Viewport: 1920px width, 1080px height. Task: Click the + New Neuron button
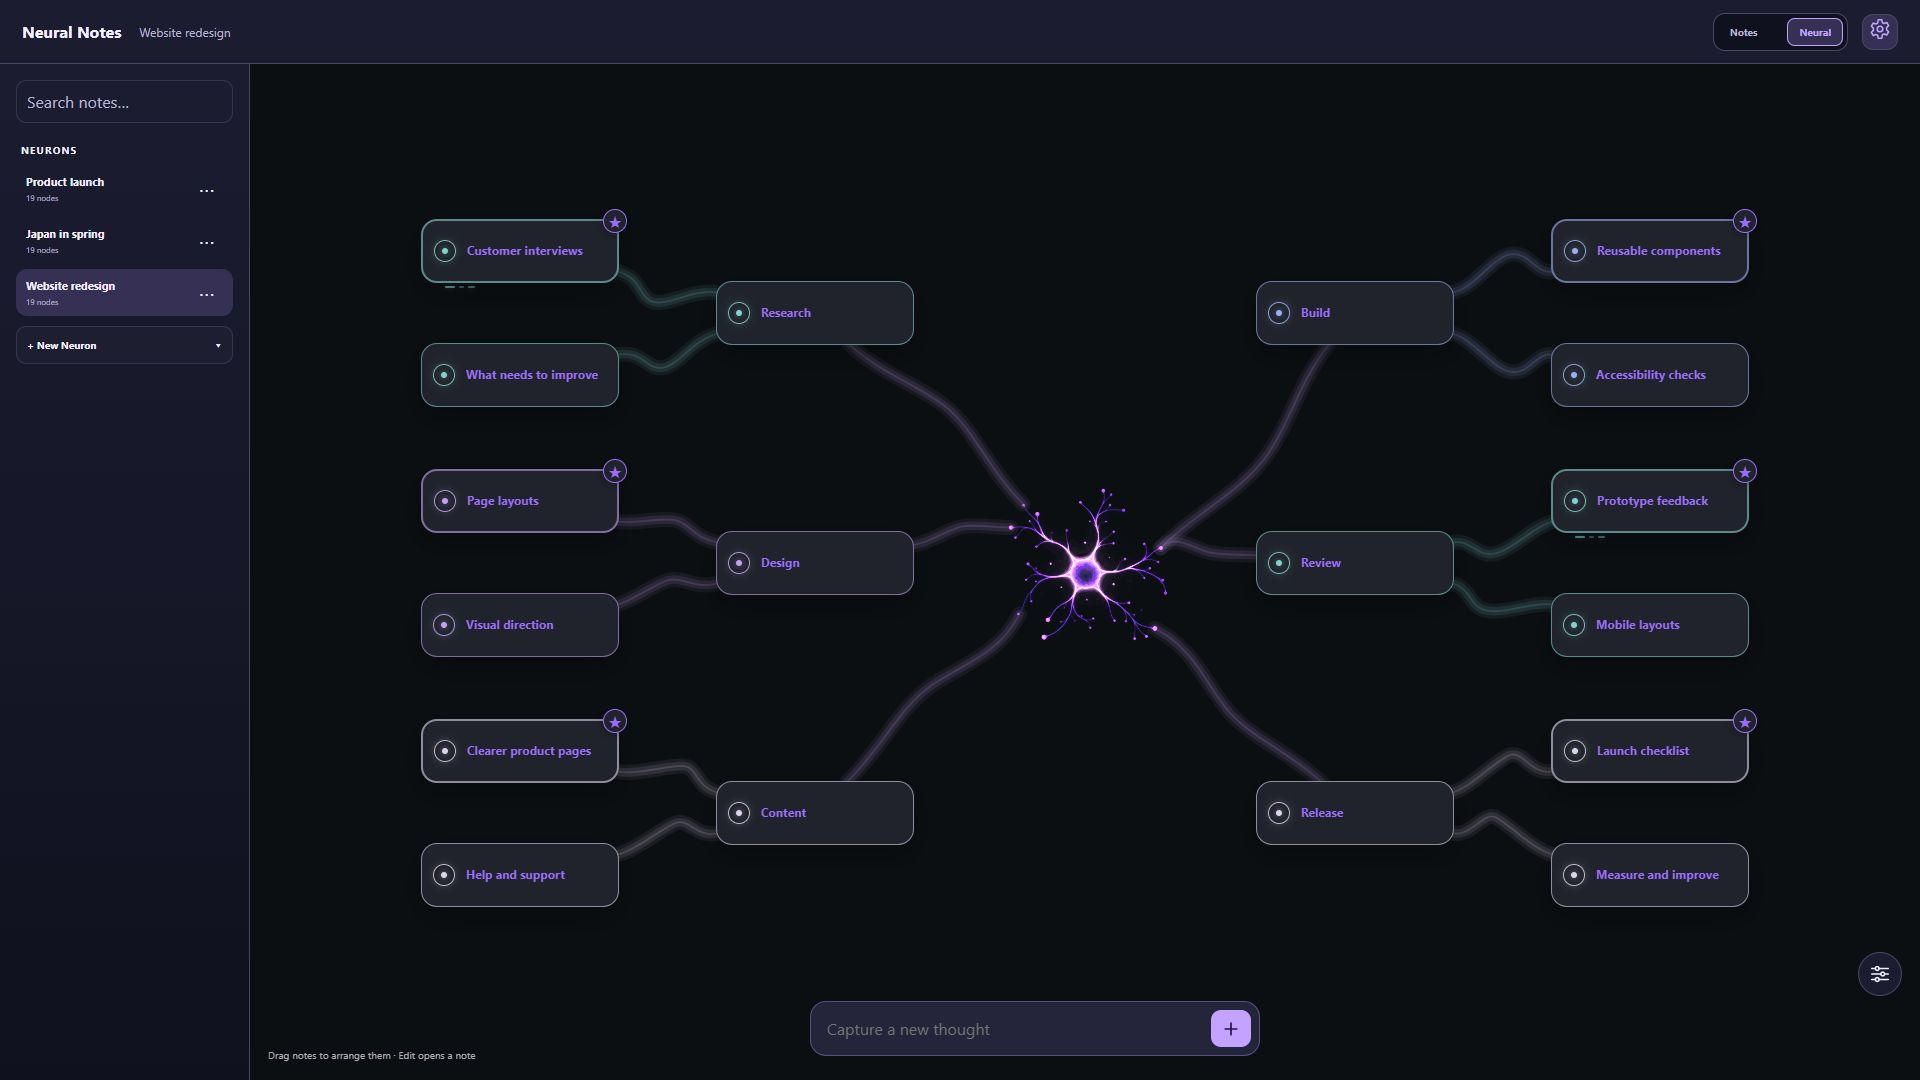(124, 345)
